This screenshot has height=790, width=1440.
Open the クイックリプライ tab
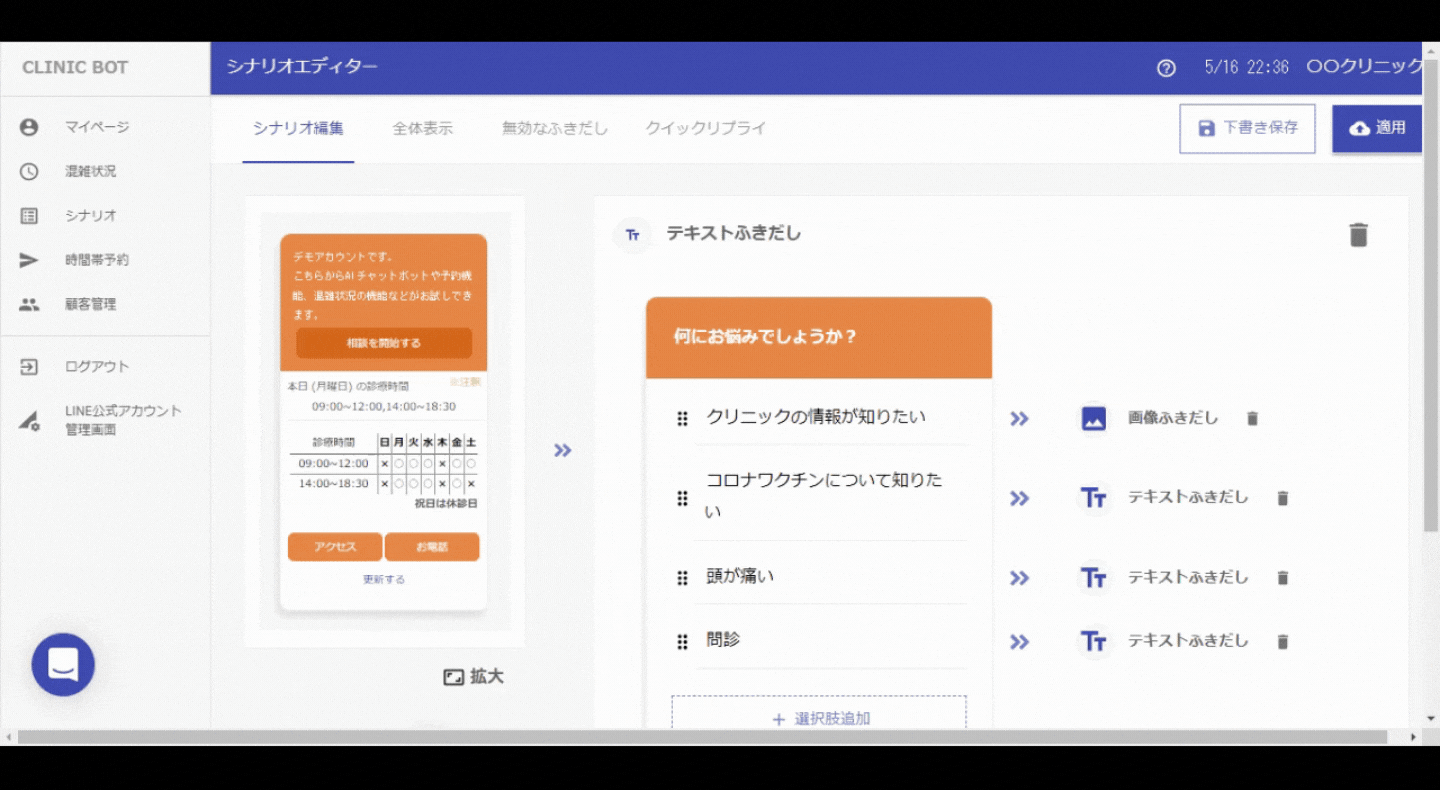coord(705,128)
